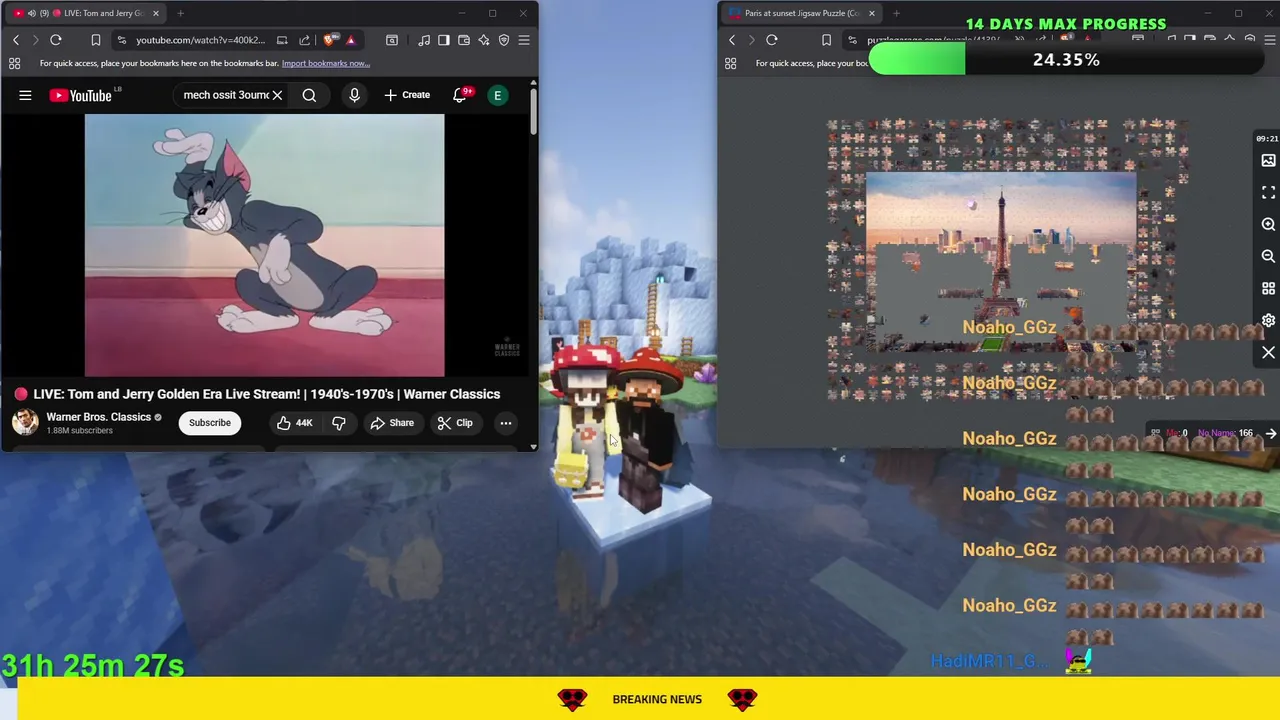Open cast/install icon in YouTube address bar
Screen dimensions: 1280x720
tap(282, 40)
